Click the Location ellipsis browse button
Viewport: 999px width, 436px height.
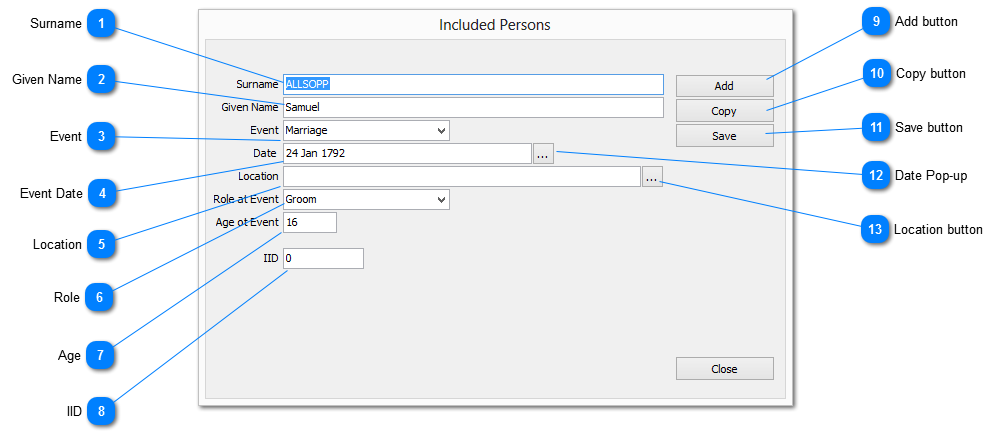click(651, 177)
